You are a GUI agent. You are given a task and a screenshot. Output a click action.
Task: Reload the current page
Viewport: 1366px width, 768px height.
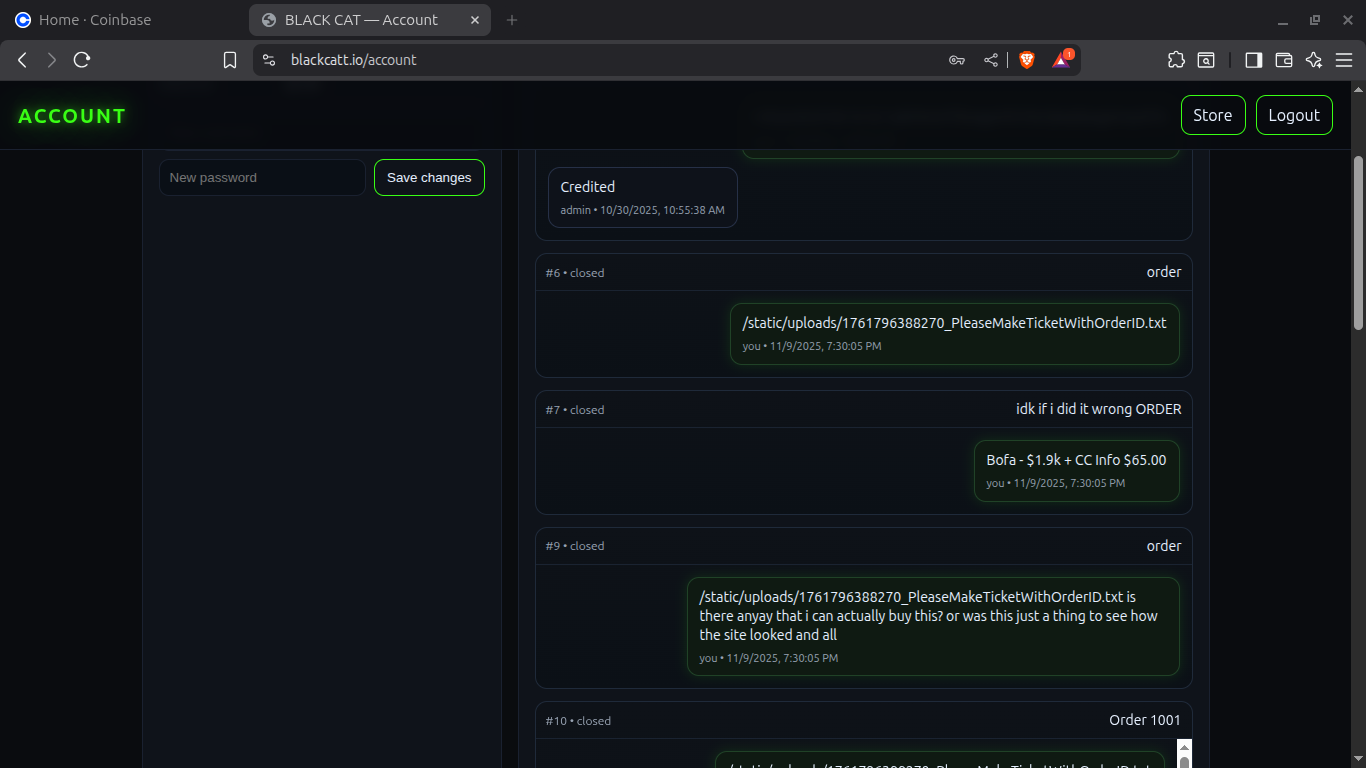[x=82, y=60]
